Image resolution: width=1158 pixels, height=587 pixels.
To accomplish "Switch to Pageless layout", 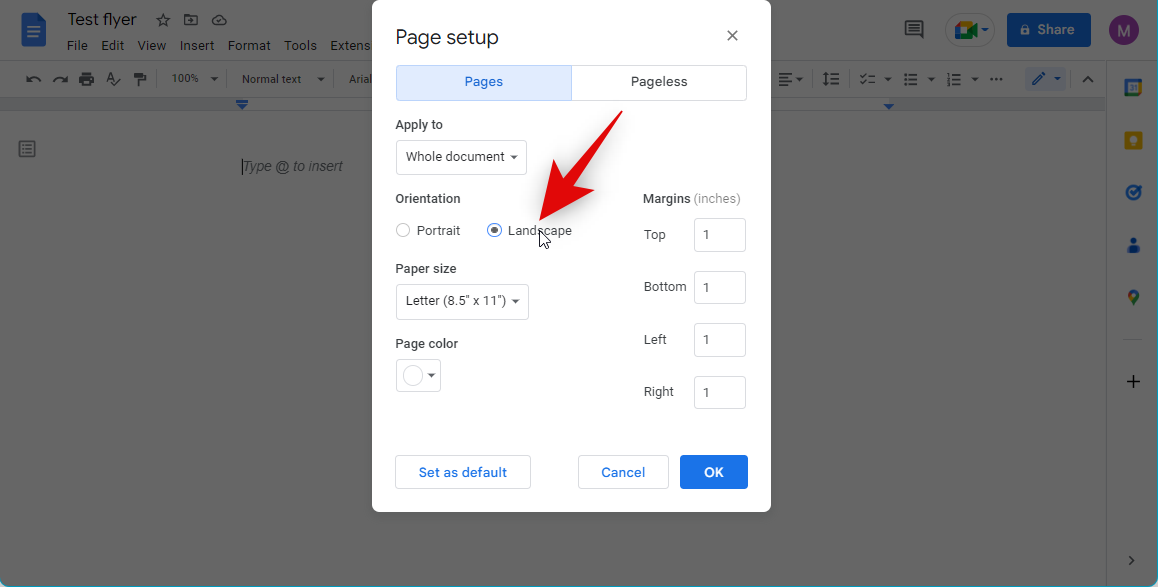I will pyautogui.click(x=659, y=82).
